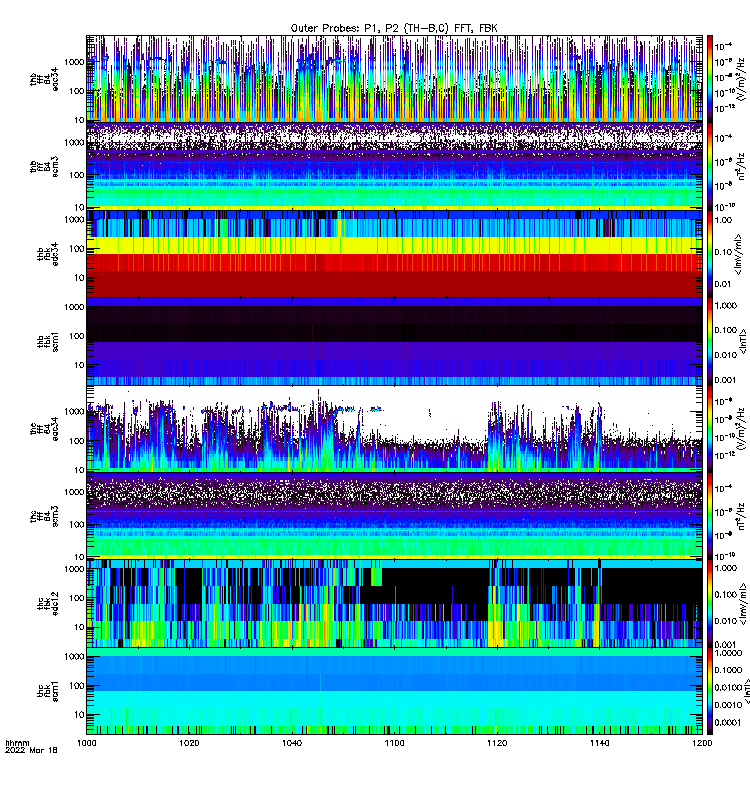Click the thb edc34 |mV/m| color bar
This screenshot has height=800, width=750.
709,254
